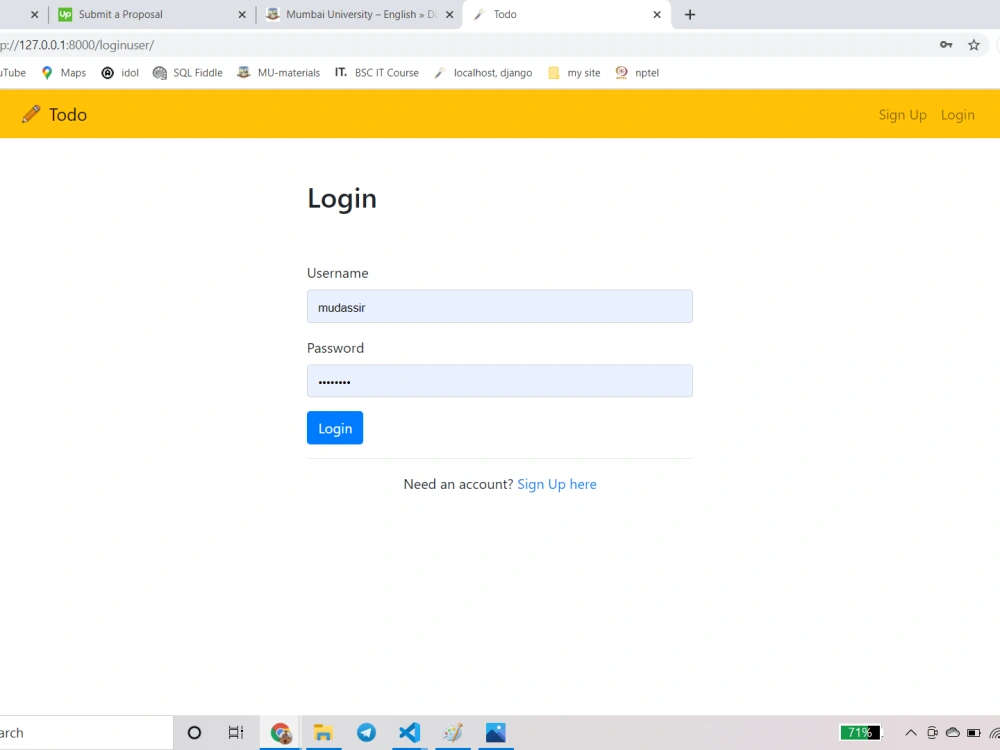Image resolution: width=1000 pixels, height=750 pixels.
Task: Submit the blue Login button
Action: coord(335,428)
